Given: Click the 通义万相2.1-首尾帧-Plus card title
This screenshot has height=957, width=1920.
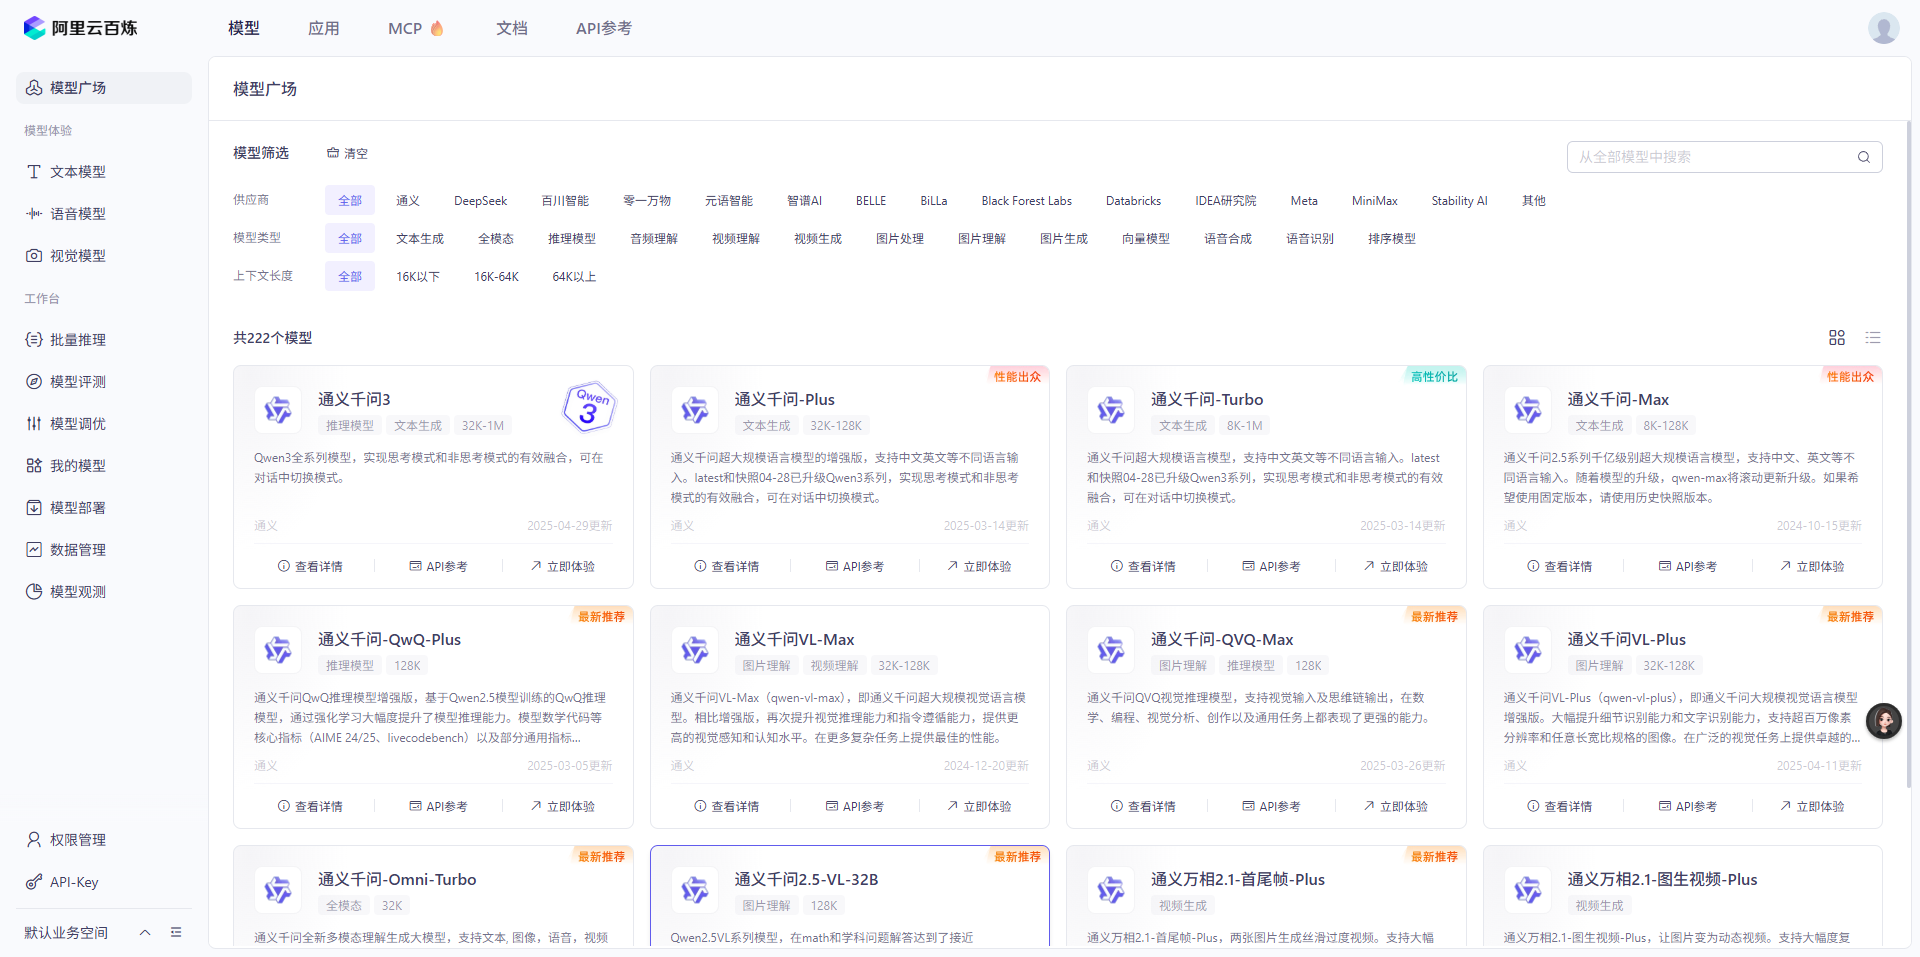Looking at the screenshot, I should point(1237,879).
